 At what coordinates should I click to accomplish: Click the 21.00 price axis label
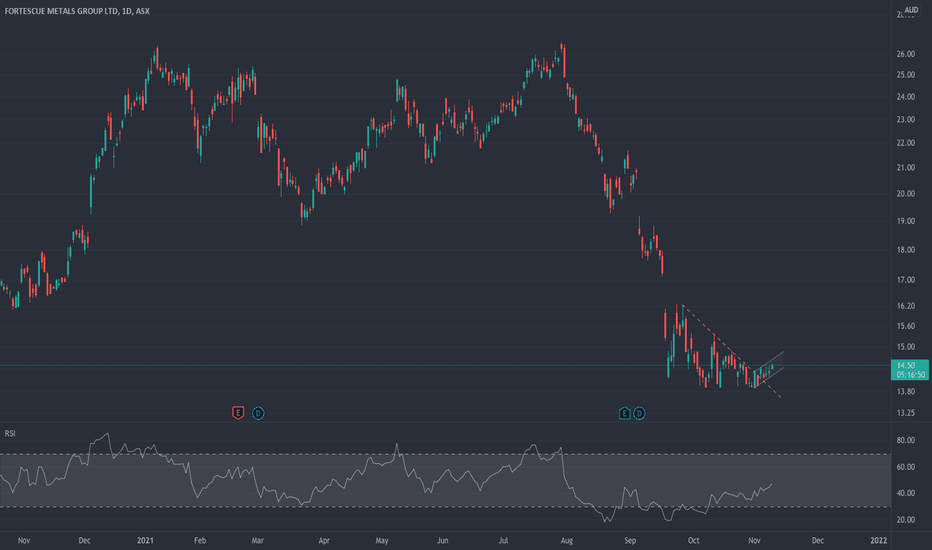point(906,168)
